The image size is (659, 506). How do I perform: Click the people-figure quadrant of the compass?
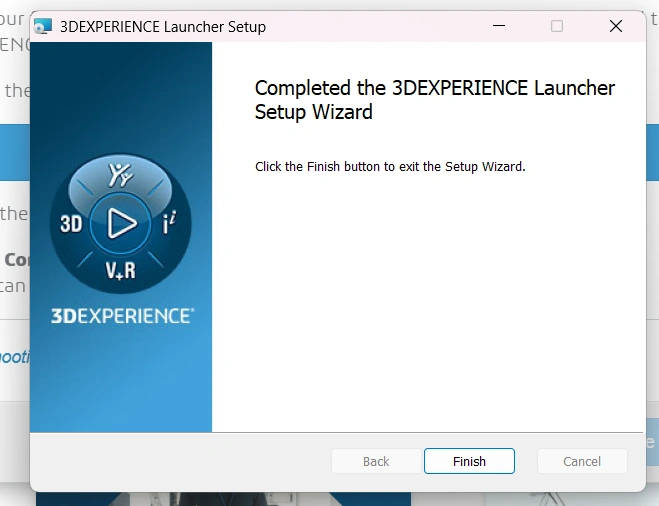pyautogui.click(x=121, y=174)
